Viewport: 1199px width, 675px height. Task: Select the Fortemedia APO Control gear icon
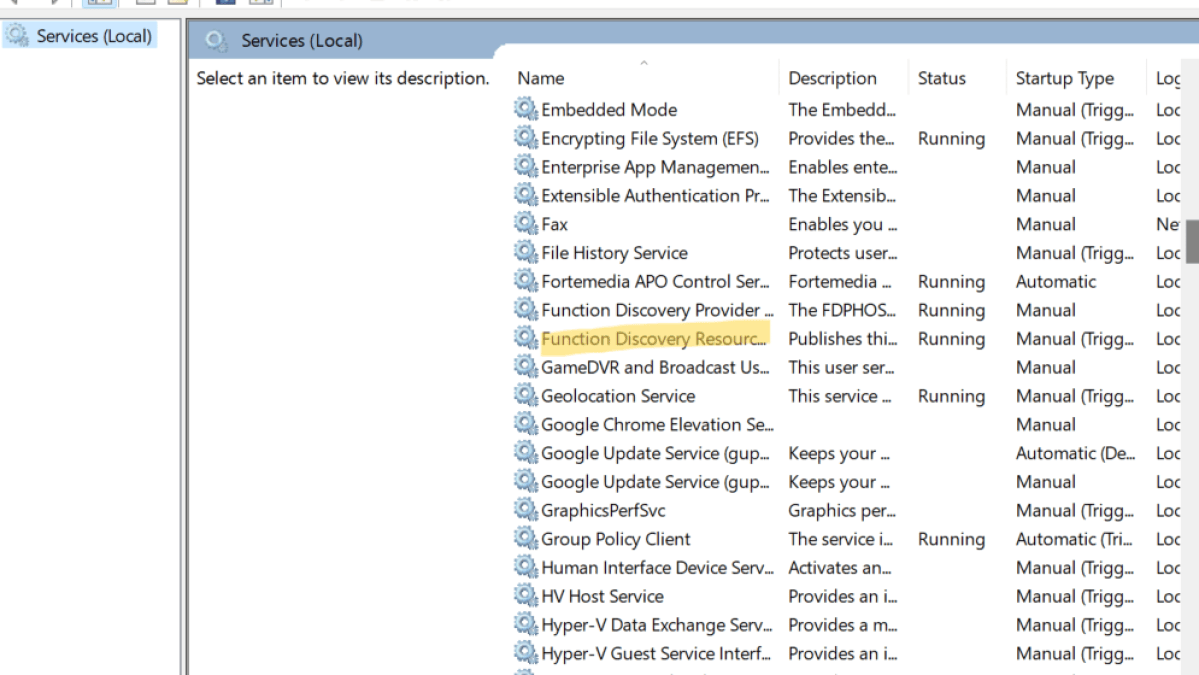point(525,281)
